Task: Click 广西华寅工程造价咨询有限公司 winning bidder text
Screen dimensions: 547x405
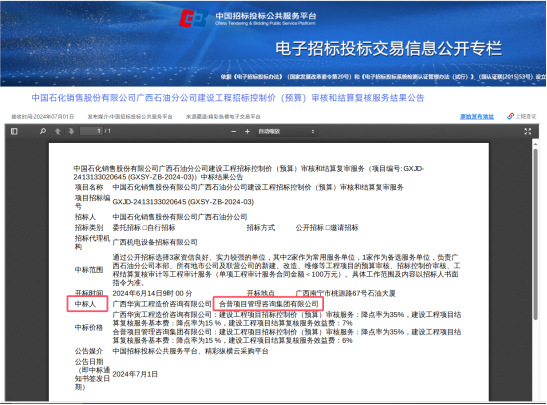Action: click(162, 304)
